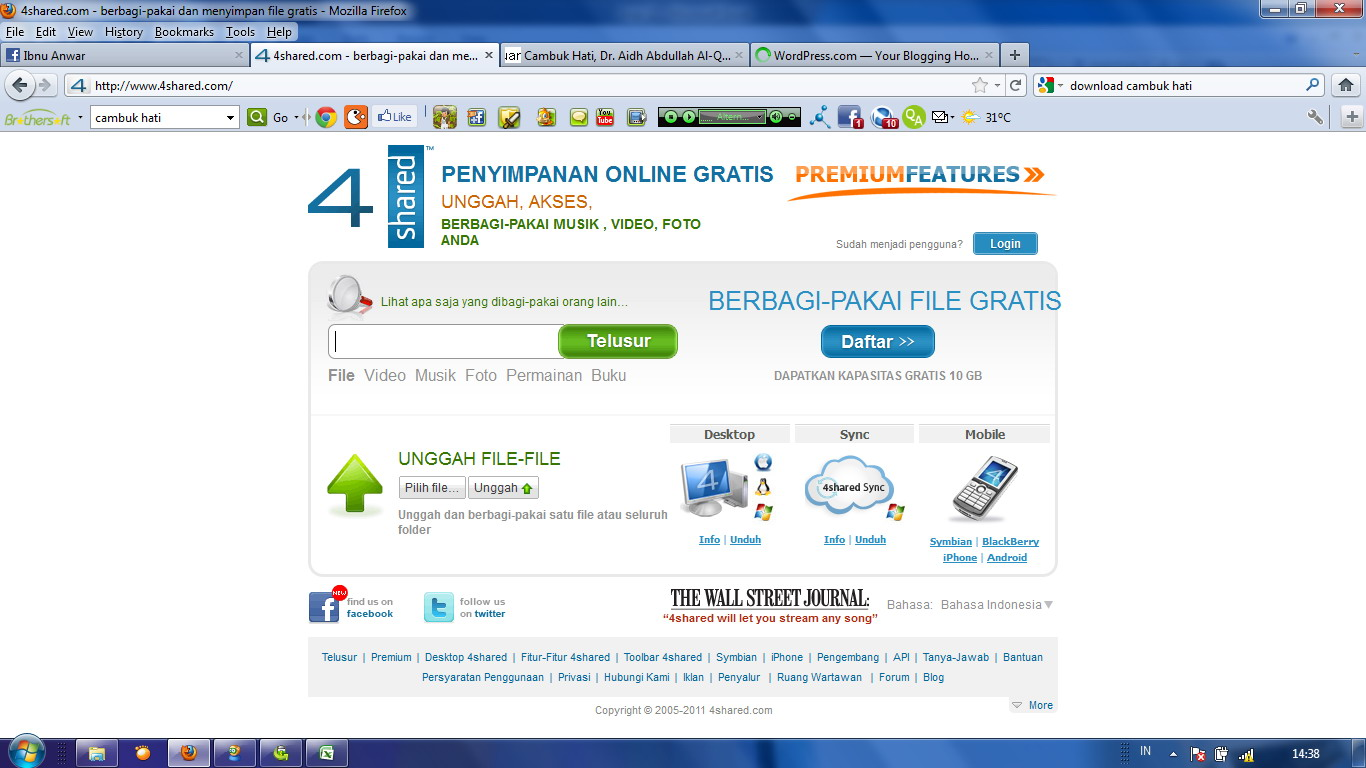Select the Foto search category
1366x768 pixels.
coord(481,375)
